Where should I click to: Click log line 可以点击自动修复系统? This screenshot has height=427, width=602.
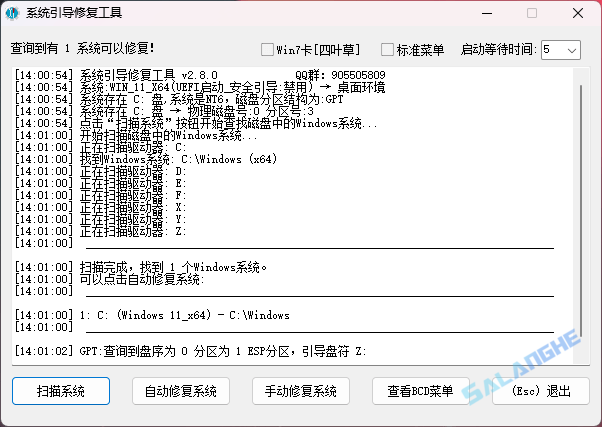(109, 279)
